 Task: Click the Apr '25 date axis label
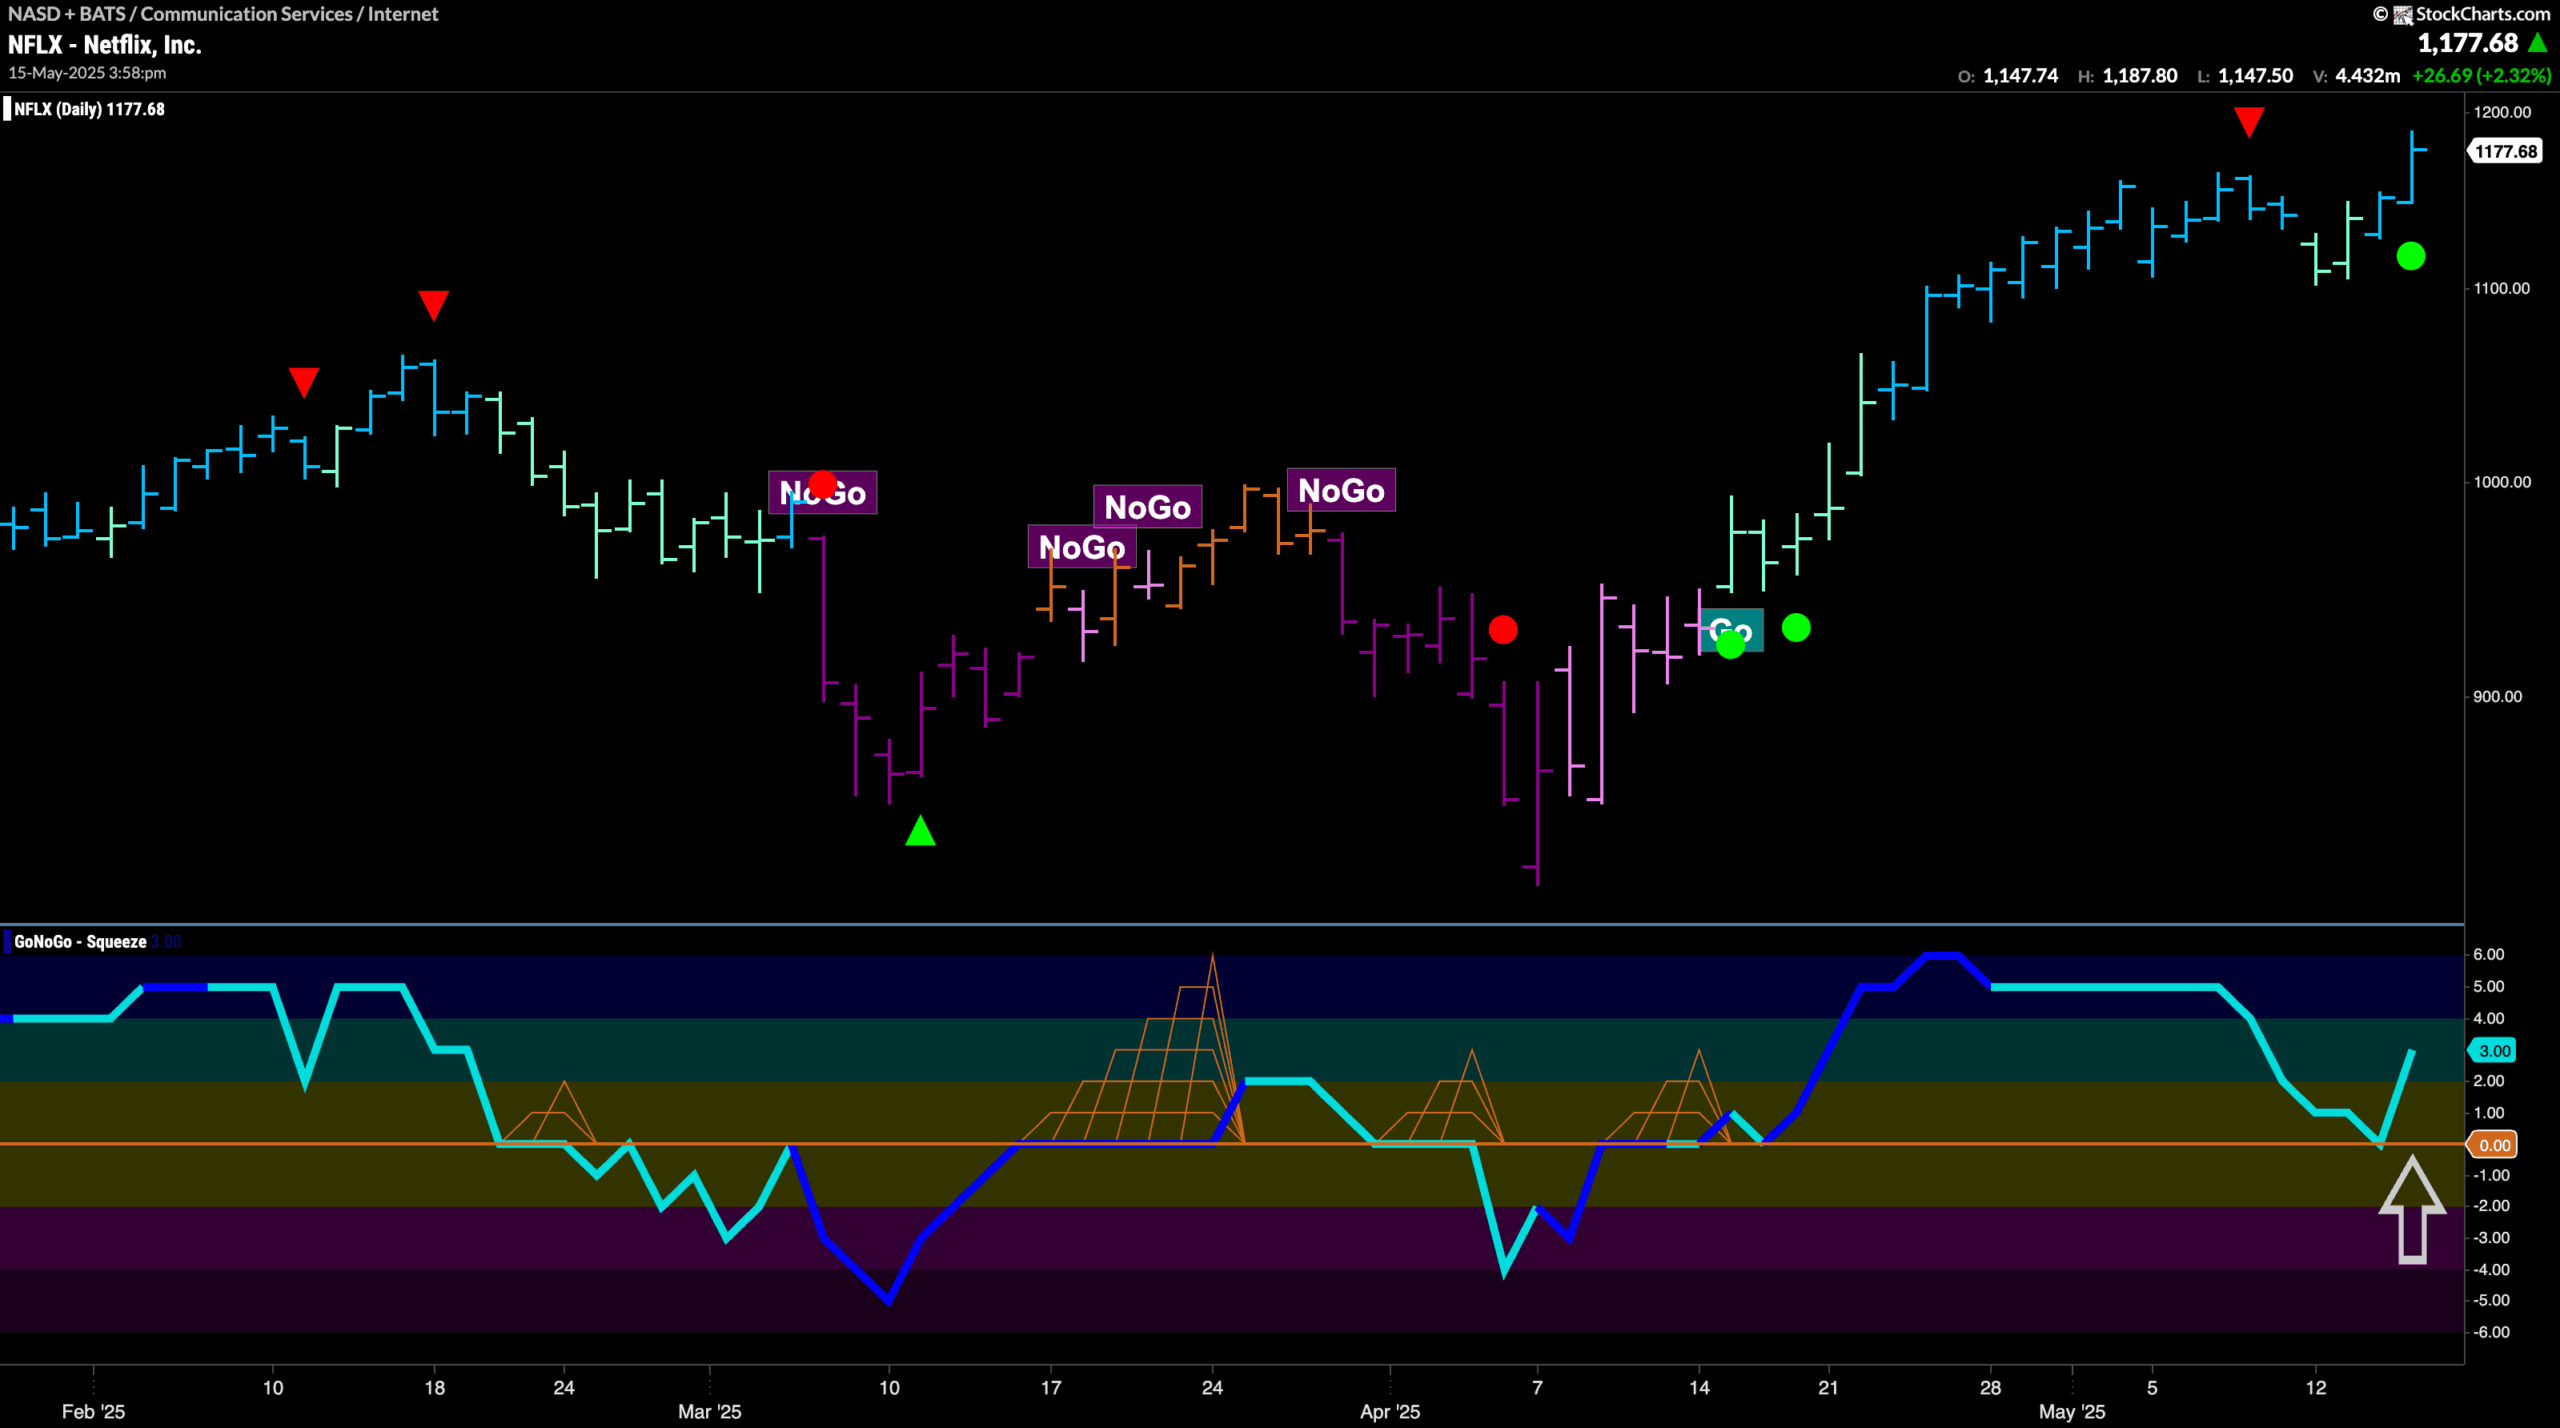pos(1389,1411)
